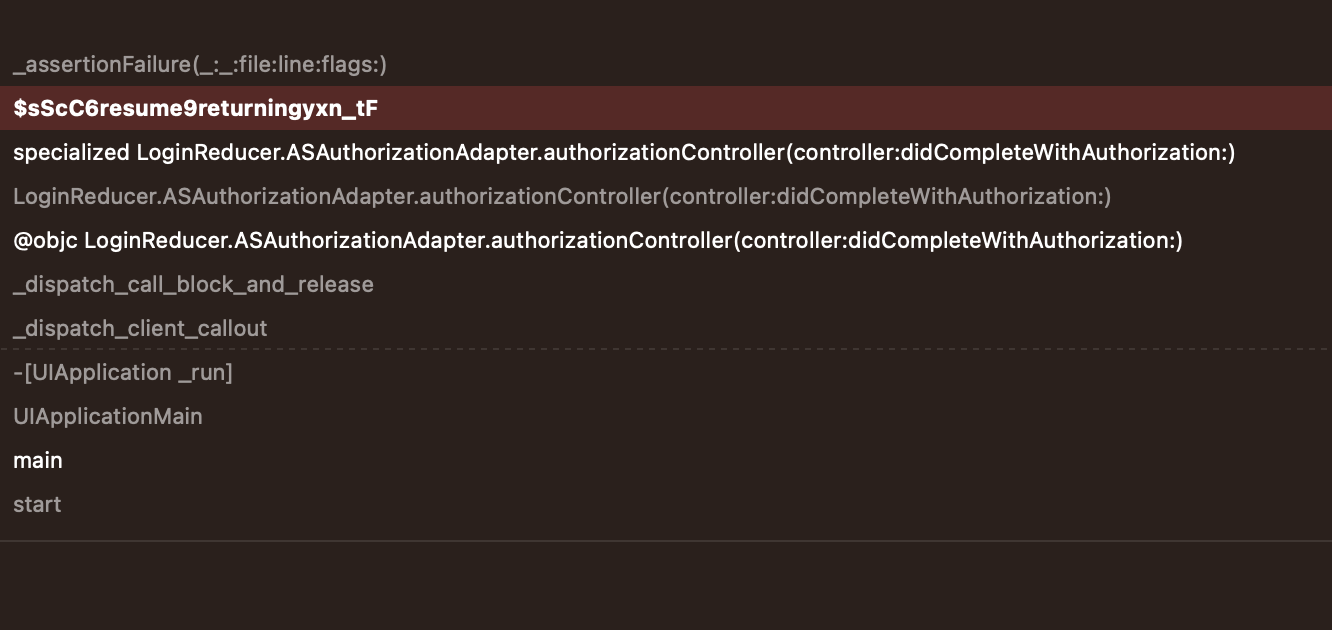This screenshot has height=630, width=1332.
Task: Click '(controller:didCompleteWithAuthorization:)' in the greyed LoginReducer frame
Action: tap(886, 197)
